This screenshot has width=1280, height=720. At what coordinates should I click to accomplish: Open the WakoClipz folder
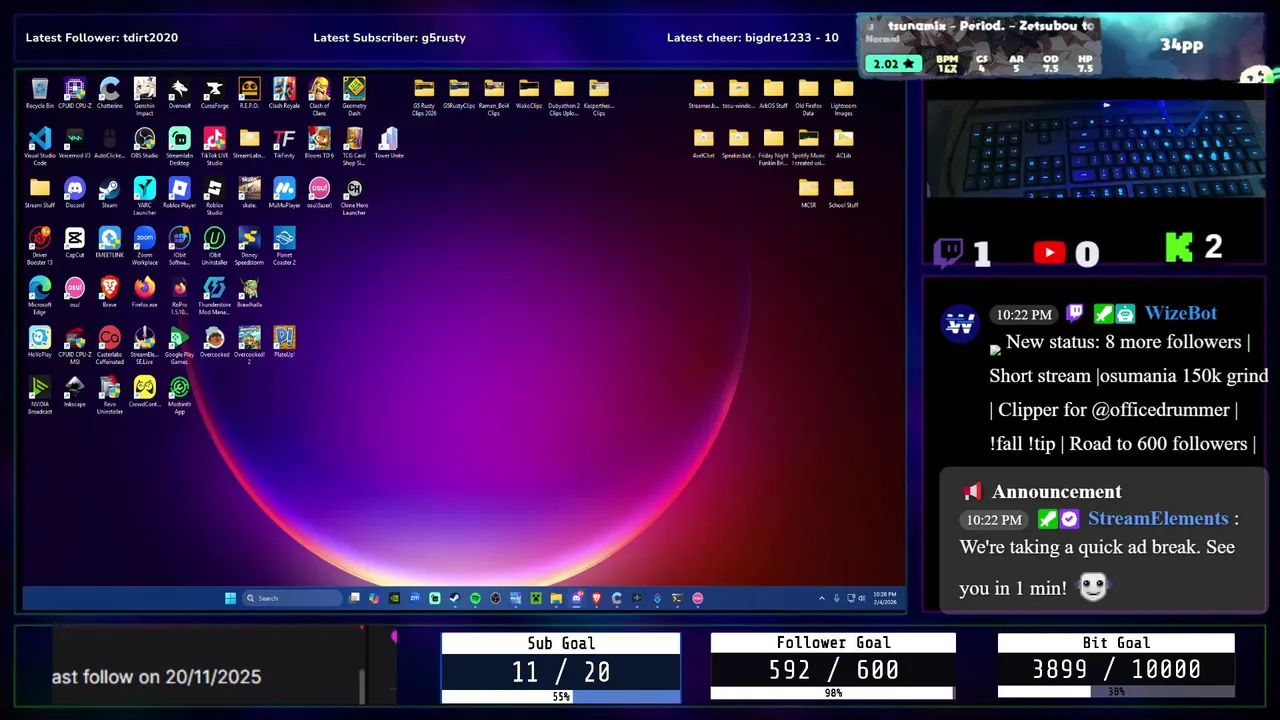coord(529,92)
